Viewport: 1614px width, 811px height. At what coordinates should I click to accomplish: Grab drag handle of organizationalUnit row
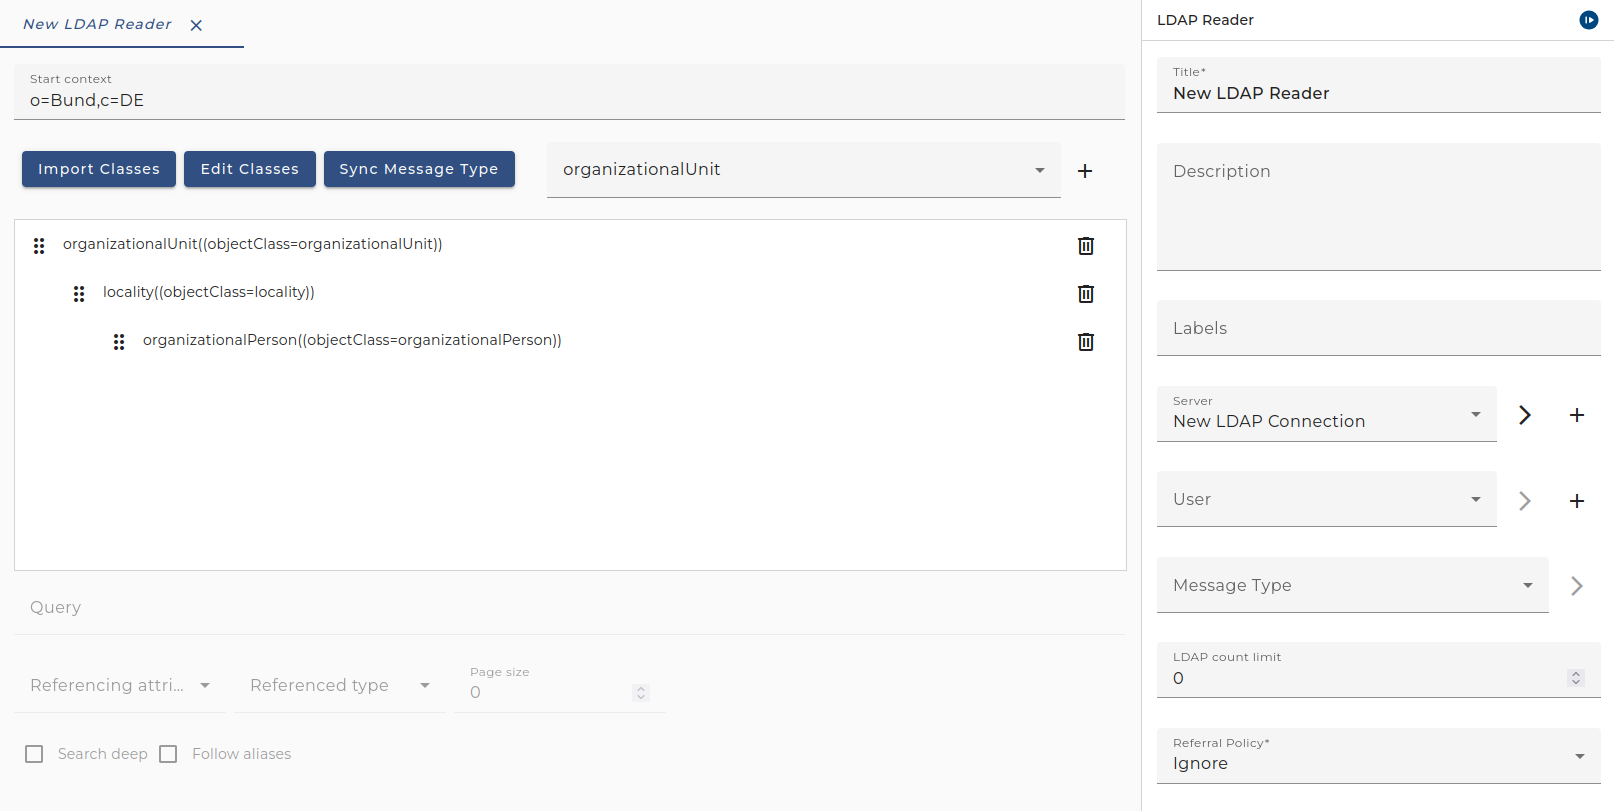39,245
